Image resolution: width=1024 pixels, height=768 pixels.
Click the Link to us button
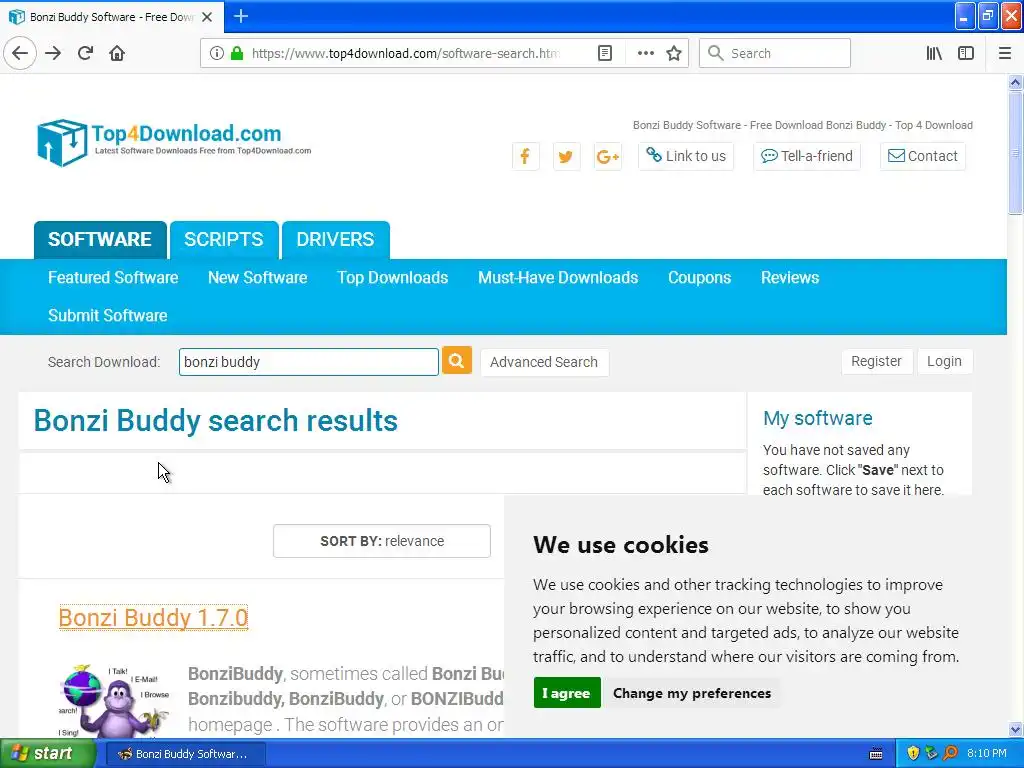click(686, 156)
